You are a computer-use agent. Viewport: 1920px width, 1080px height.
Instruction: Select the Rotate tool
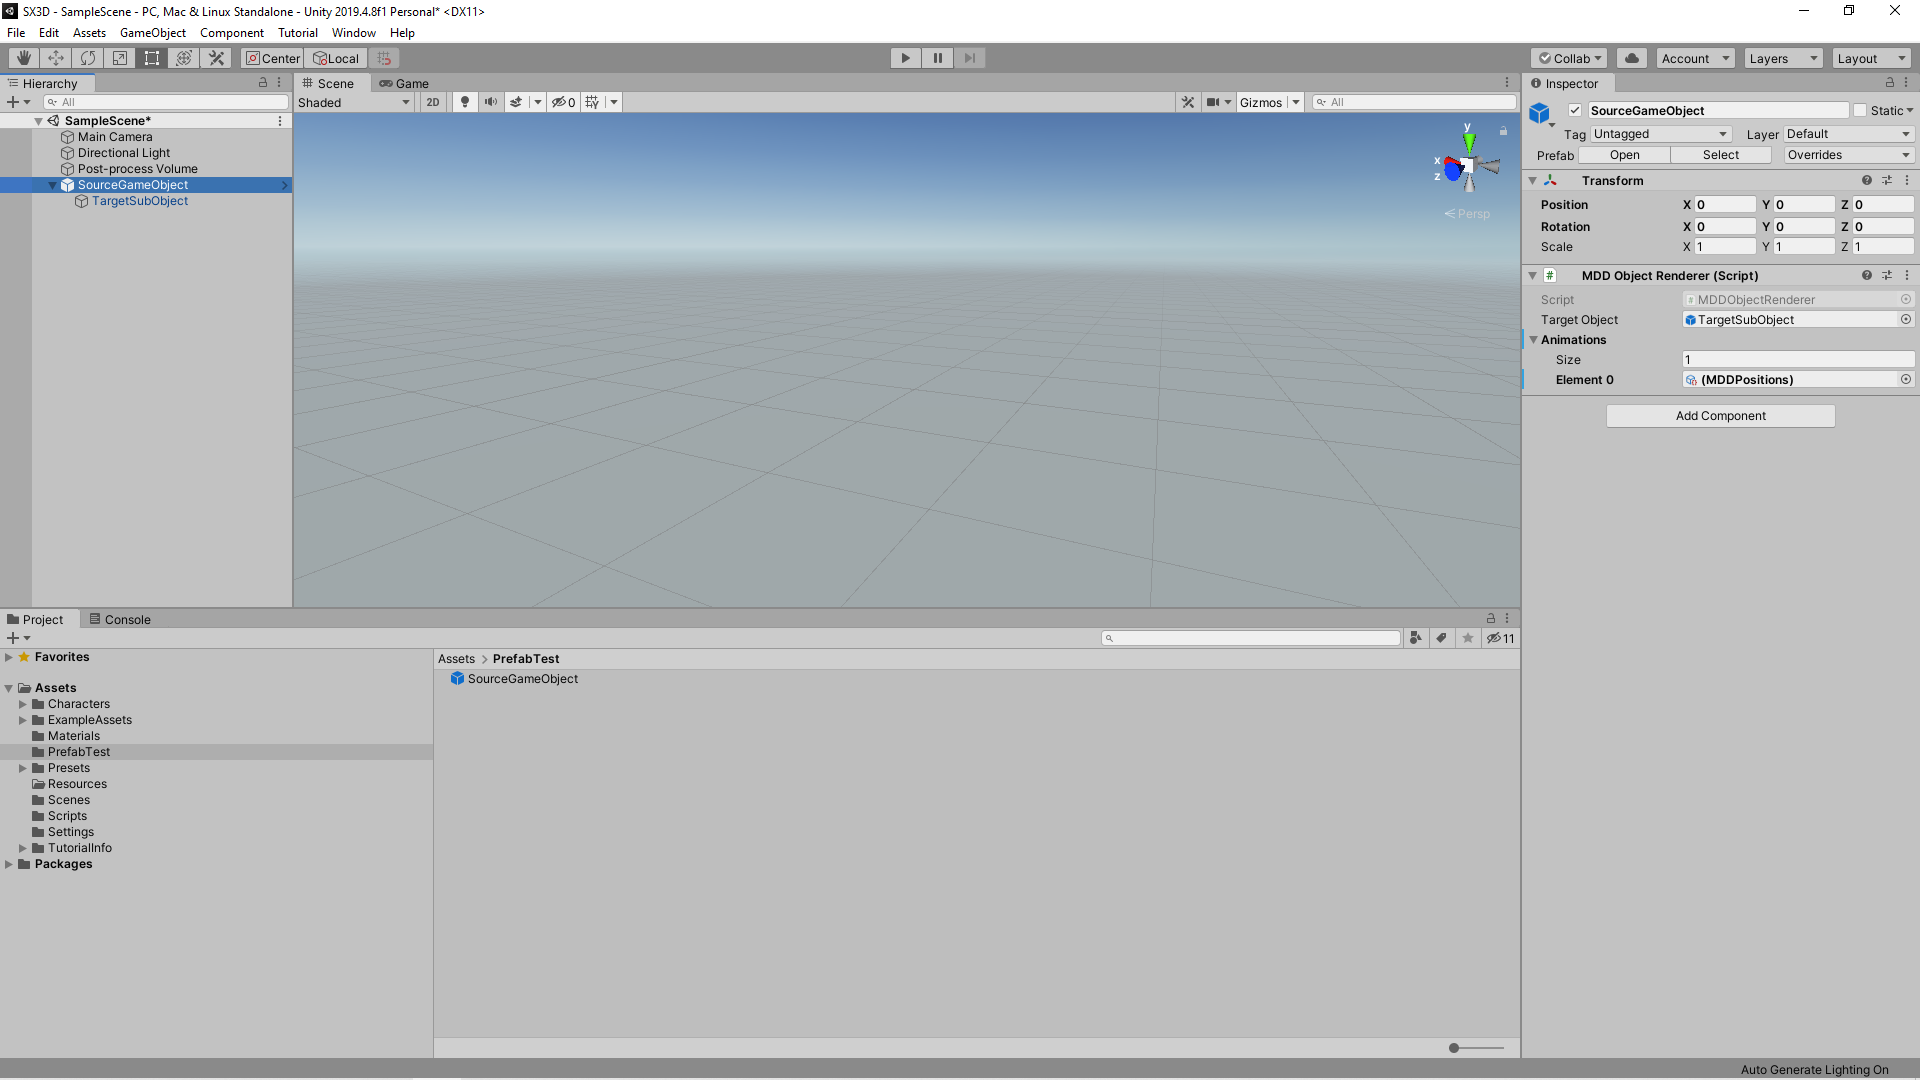(x=88, y=57)
